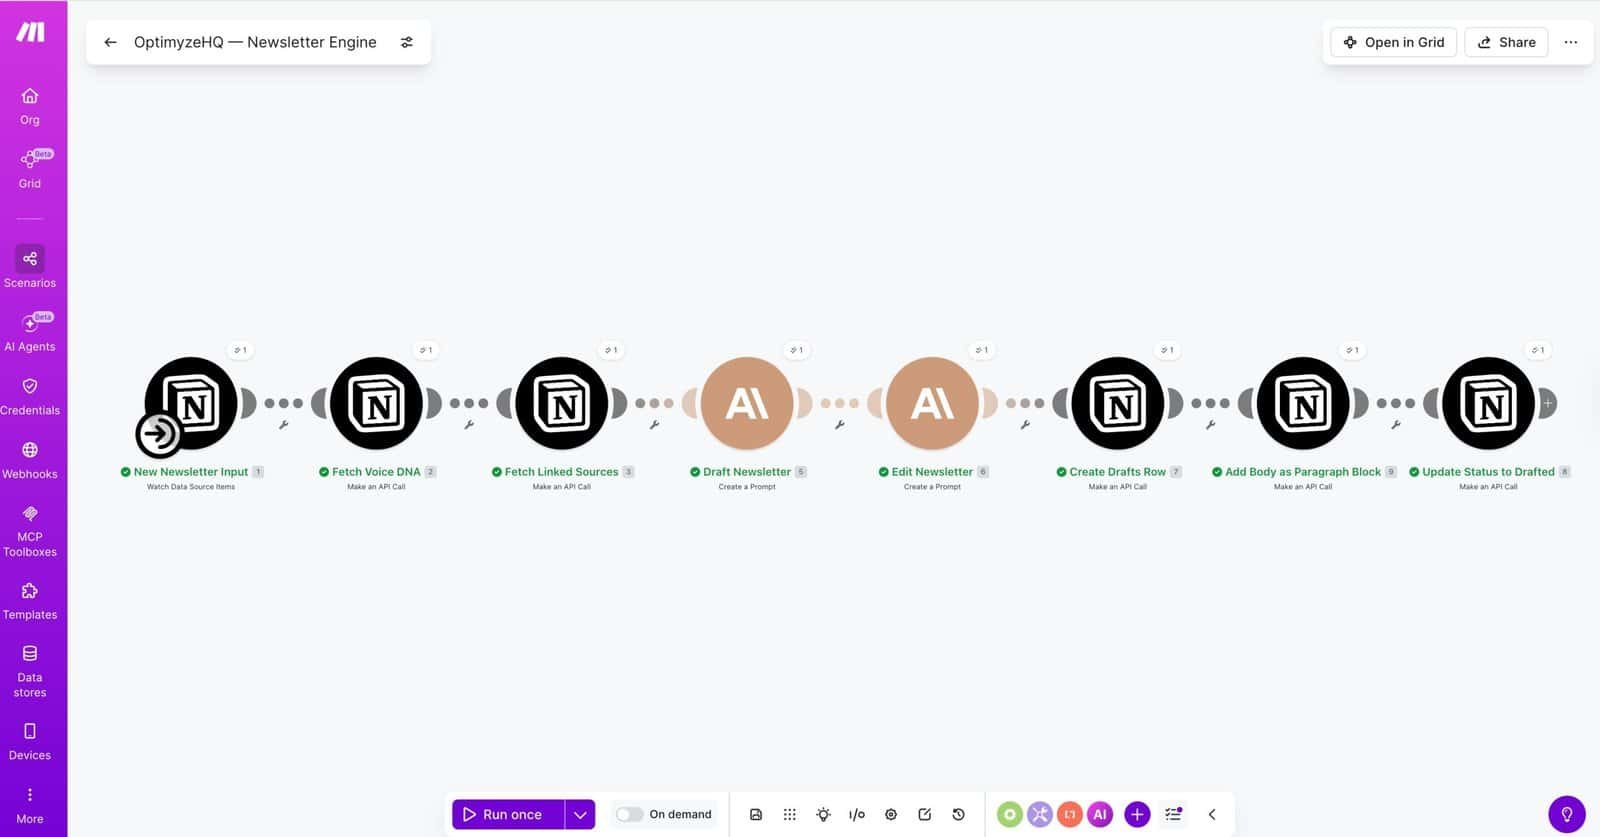Click the purple plus add-favorite button
This screenshot has height=837, width=1600.
click(1137, 814)
